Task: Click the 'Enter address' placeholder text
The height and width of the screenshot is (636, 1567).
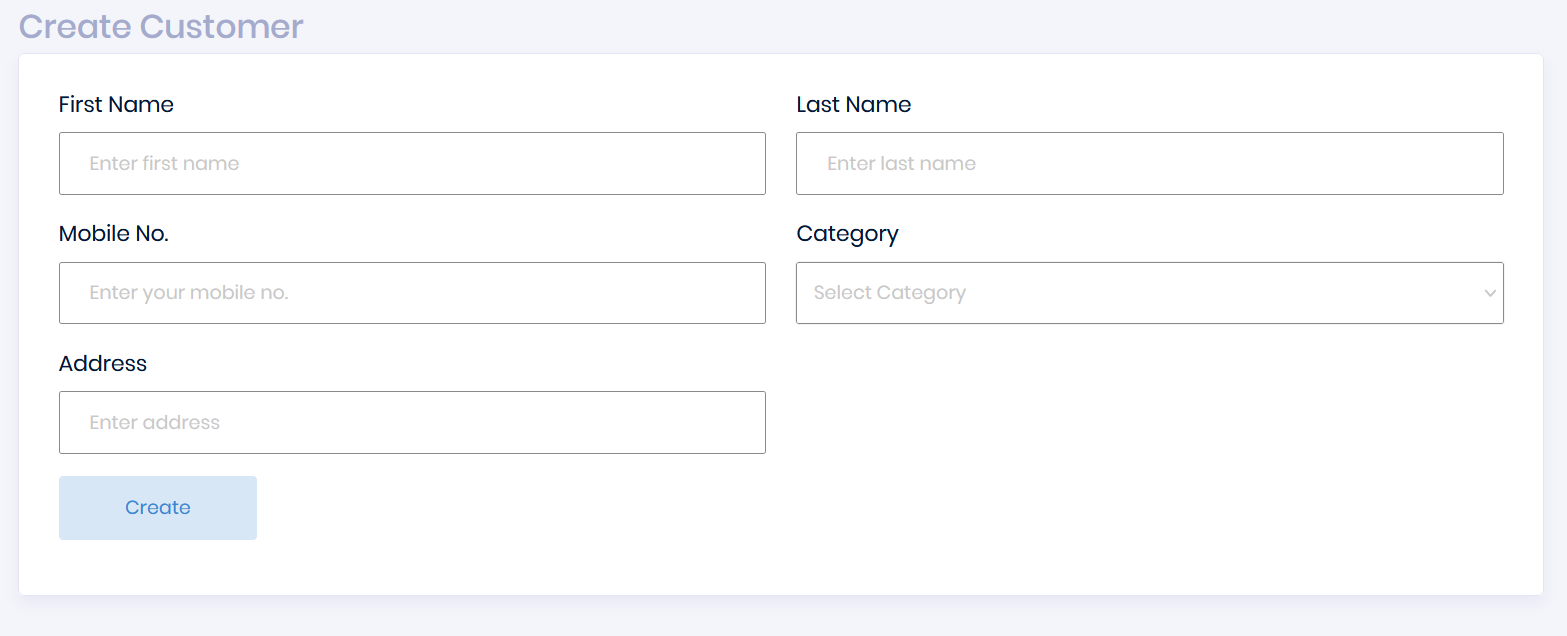Action: click(155, 422)
